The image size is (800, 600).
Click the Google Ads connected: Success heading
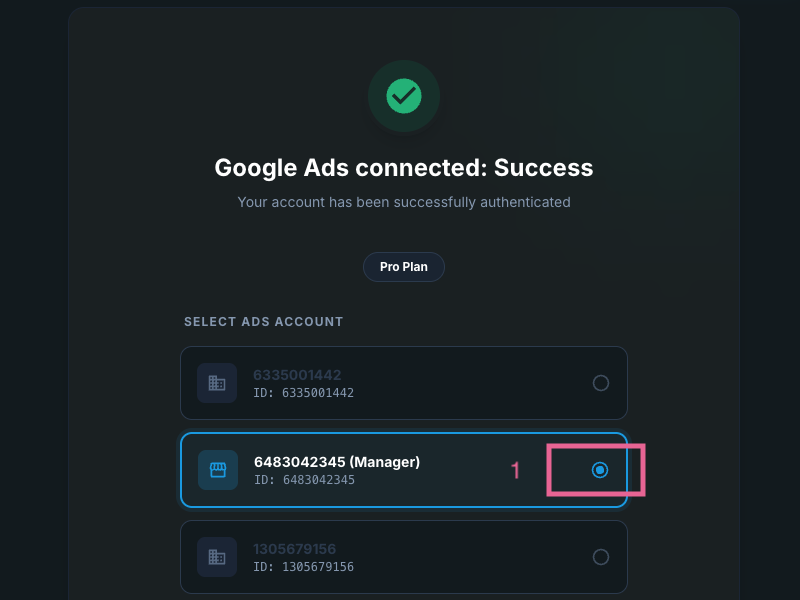[403, 168]
